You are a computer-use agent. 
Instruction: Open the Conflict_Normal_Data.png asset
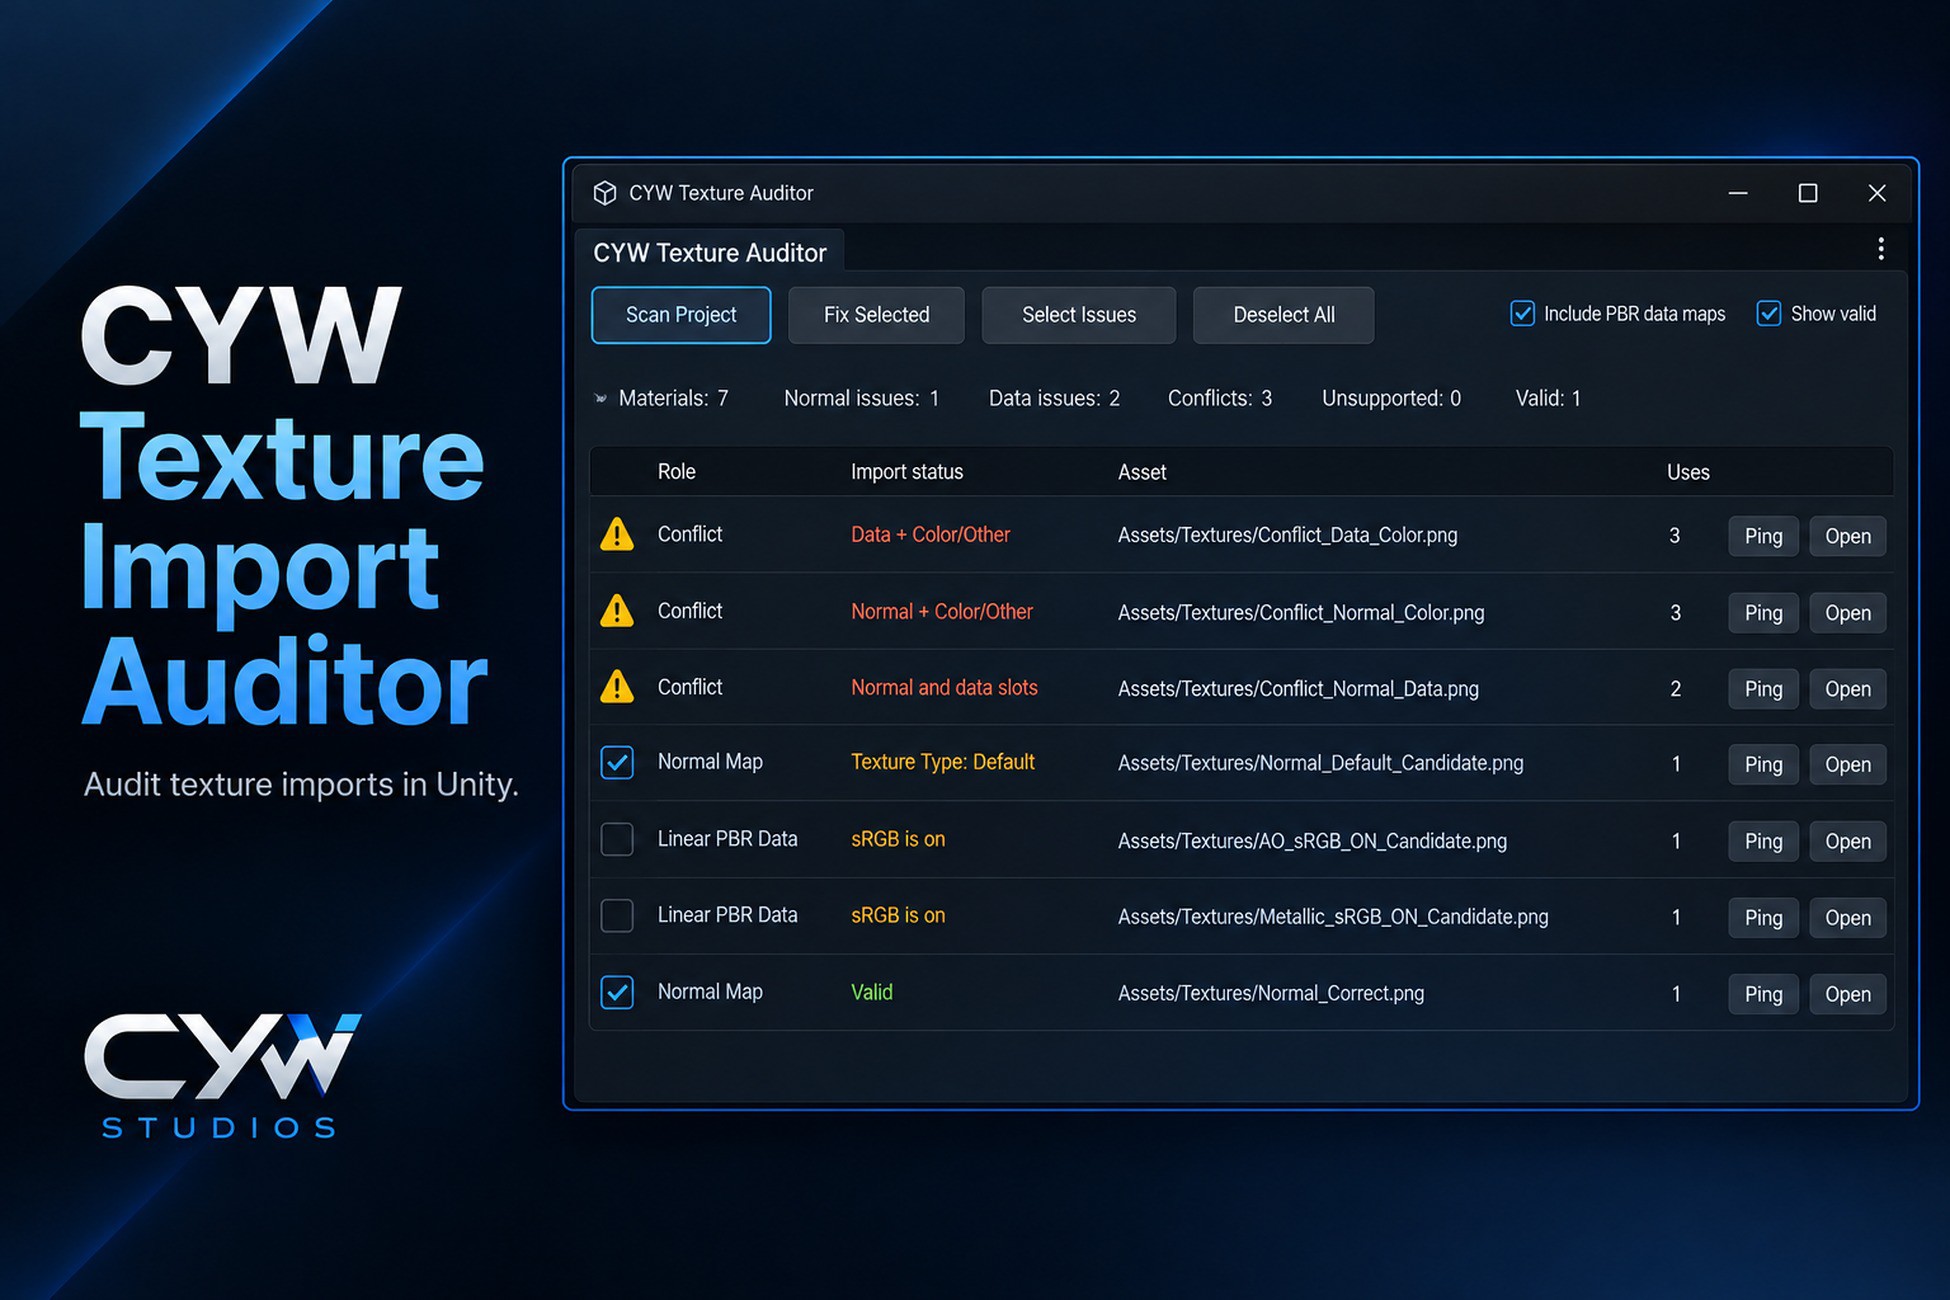tap(1848, 689)
